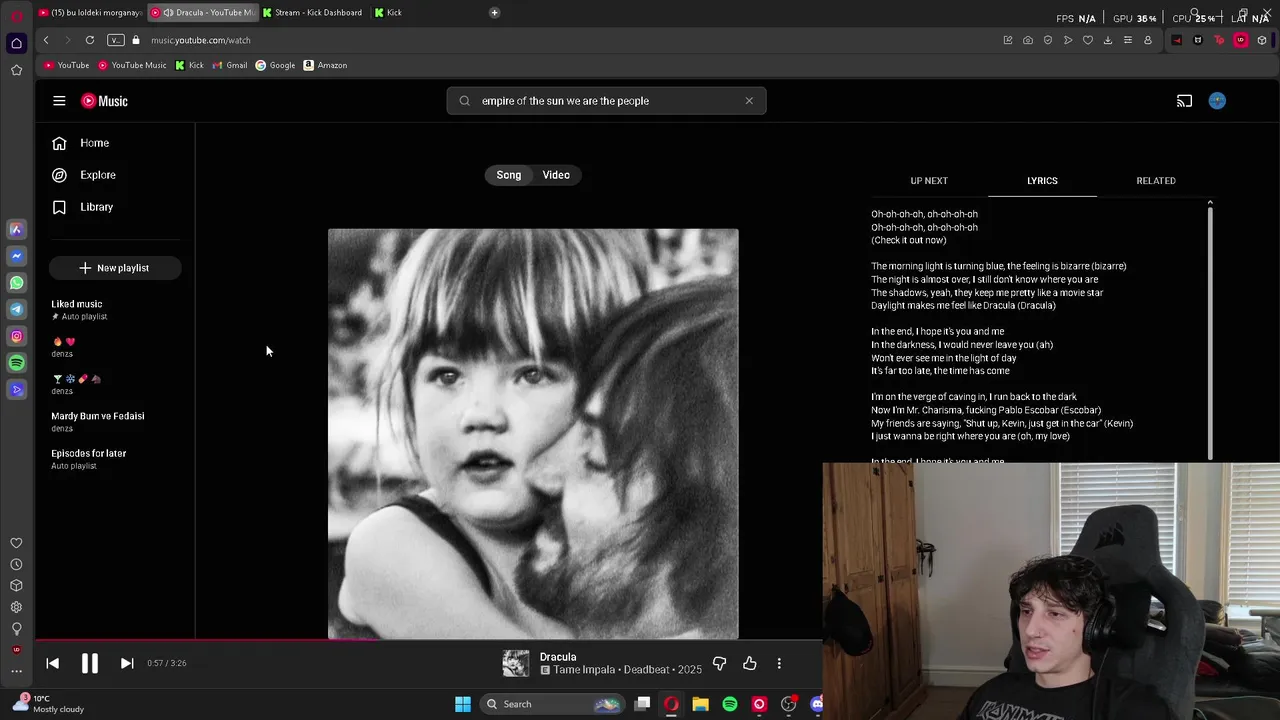Viewport: 1280px width, 720px height.
Task: Click the browser snapshot camera icon
Action: point(1028,40)
